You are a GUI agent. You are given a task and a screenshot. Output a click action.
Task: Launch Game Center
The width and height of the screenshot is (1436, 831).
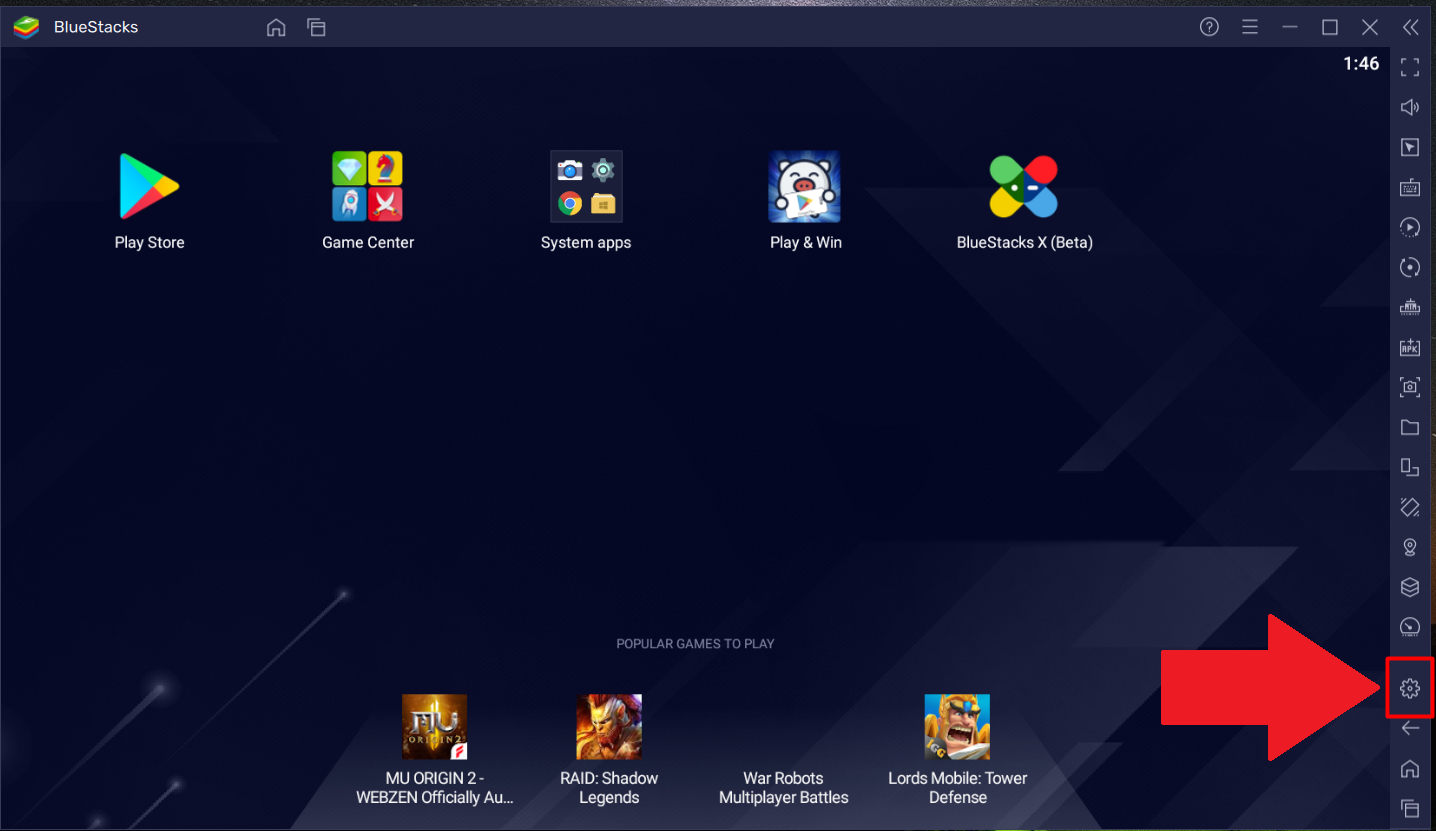pyautogui.click(x=367, y=186)
